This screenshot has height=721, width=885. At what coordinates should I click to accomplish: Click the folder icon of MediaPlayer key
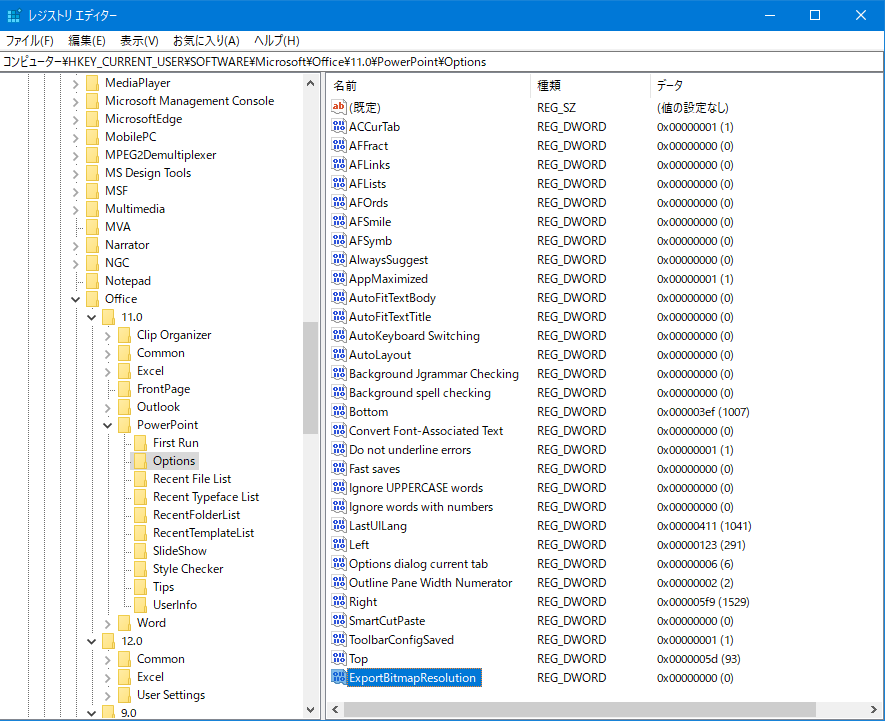[93, 83]
